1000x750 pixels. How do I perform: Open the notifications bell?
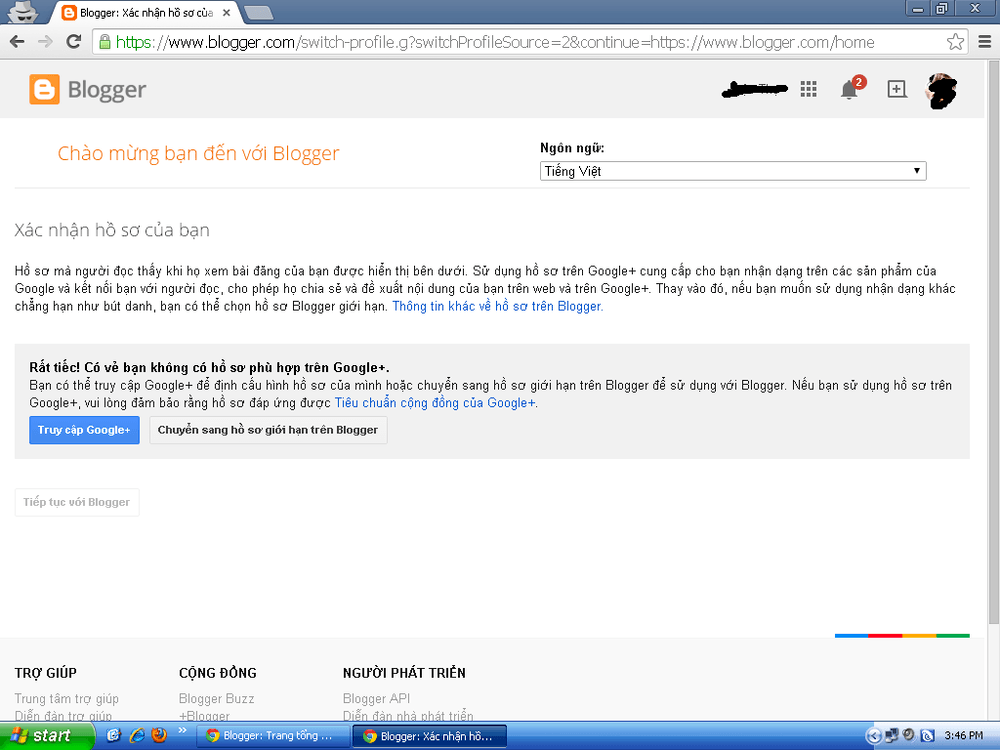click(x=849, y=90)
